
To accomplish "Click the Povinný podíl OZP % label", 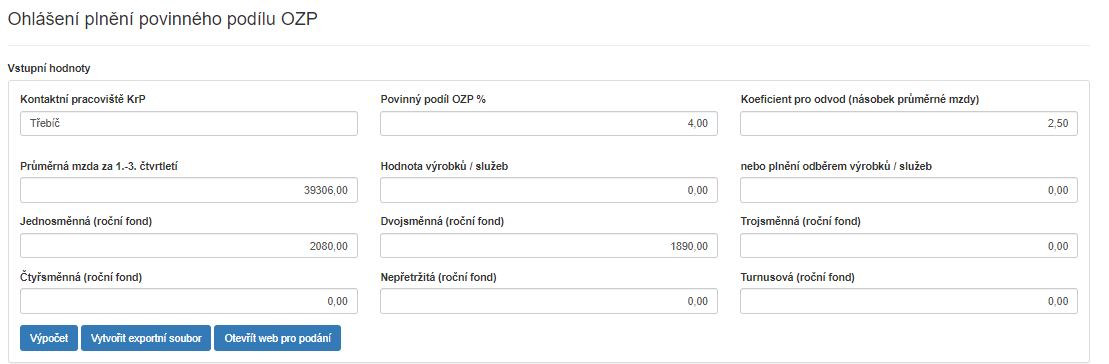I will 433,100.
